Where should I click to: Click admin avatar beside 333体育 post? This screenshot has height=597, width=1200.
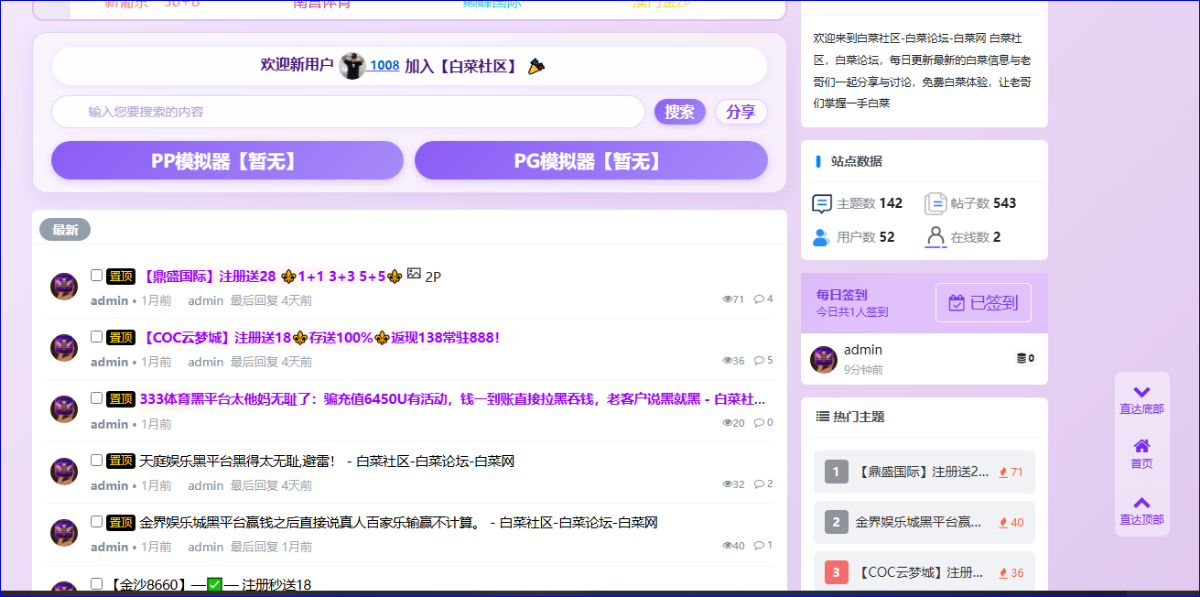tap(64, 410)
